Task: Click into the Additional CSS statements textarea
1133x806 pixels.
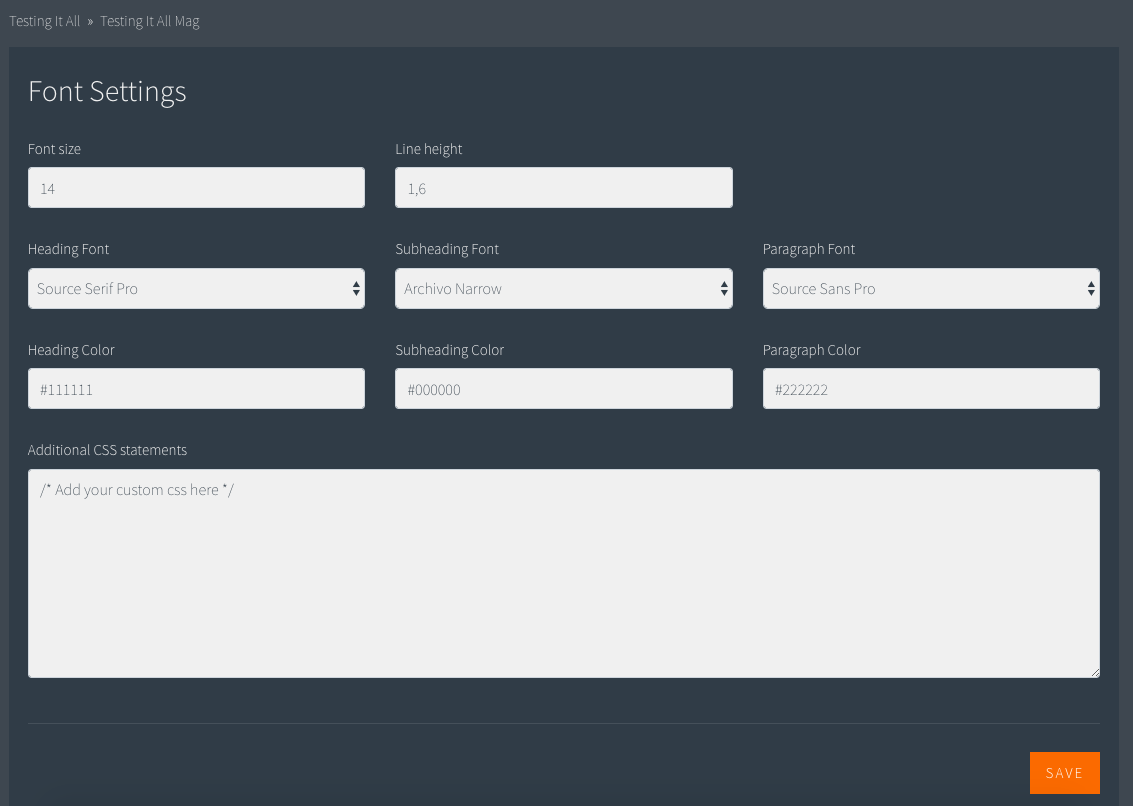Action: click(564, 573)
